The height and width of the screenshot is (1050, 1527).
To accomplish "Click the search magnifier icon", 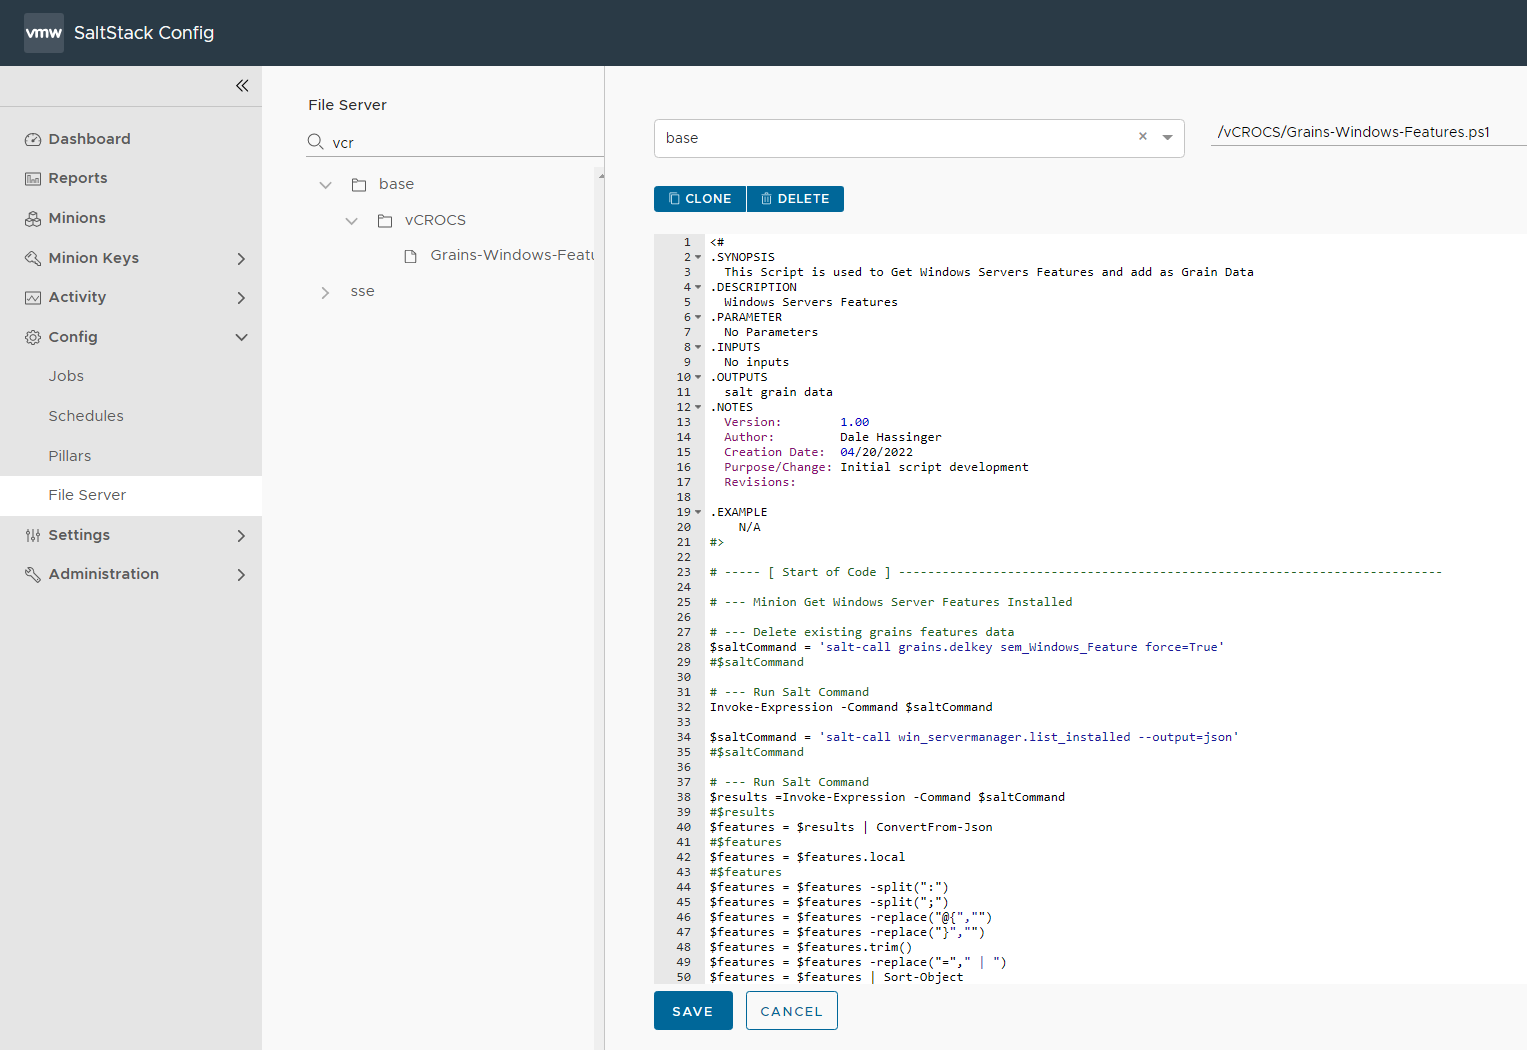I will click(x=316, y=142).
